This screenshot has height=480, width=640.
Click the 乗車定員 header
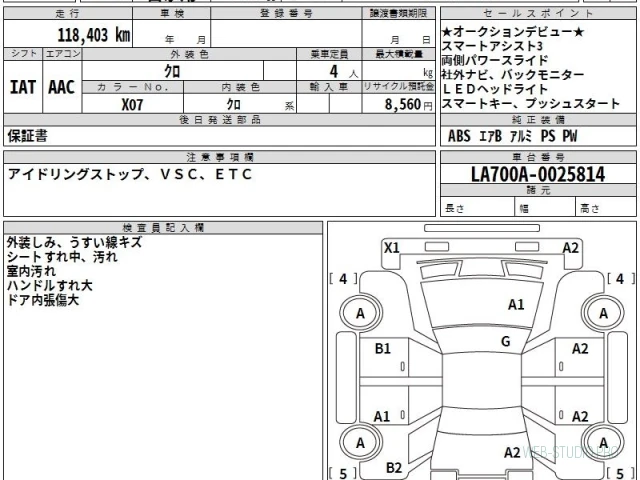[329, 54]
